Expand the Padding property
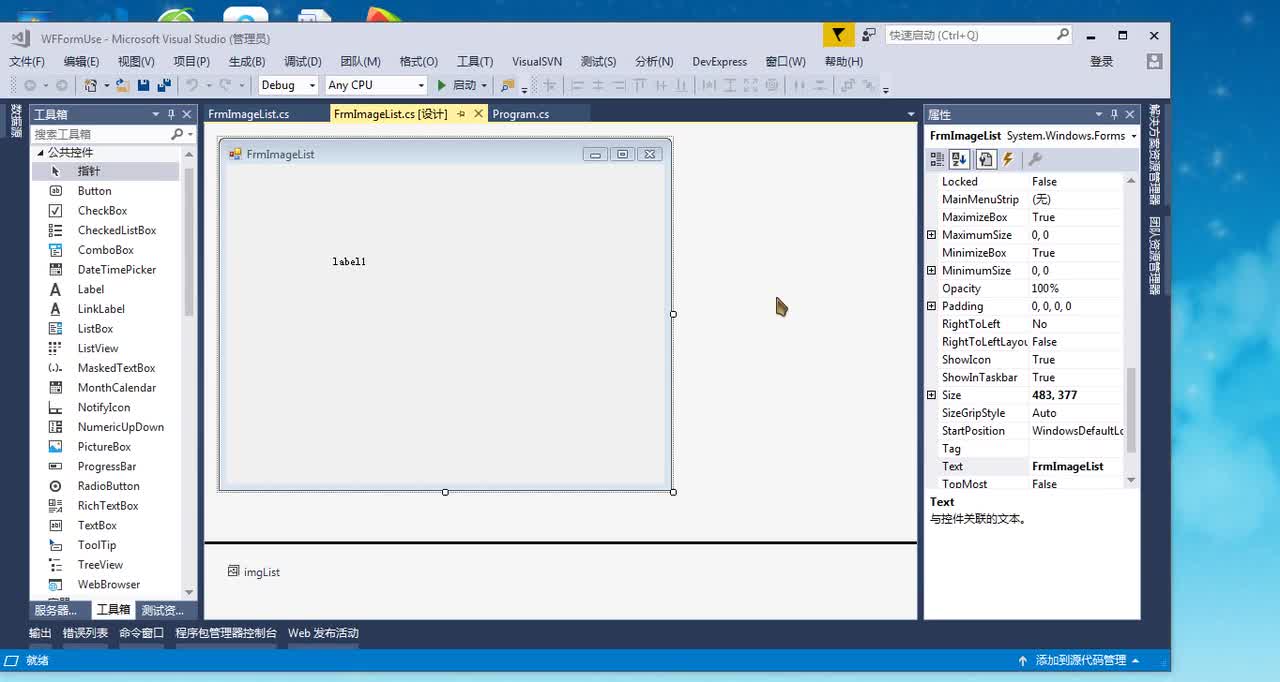Image resolution: width=1280 pixels, height=682 pixels. click(x=931, y=306)
